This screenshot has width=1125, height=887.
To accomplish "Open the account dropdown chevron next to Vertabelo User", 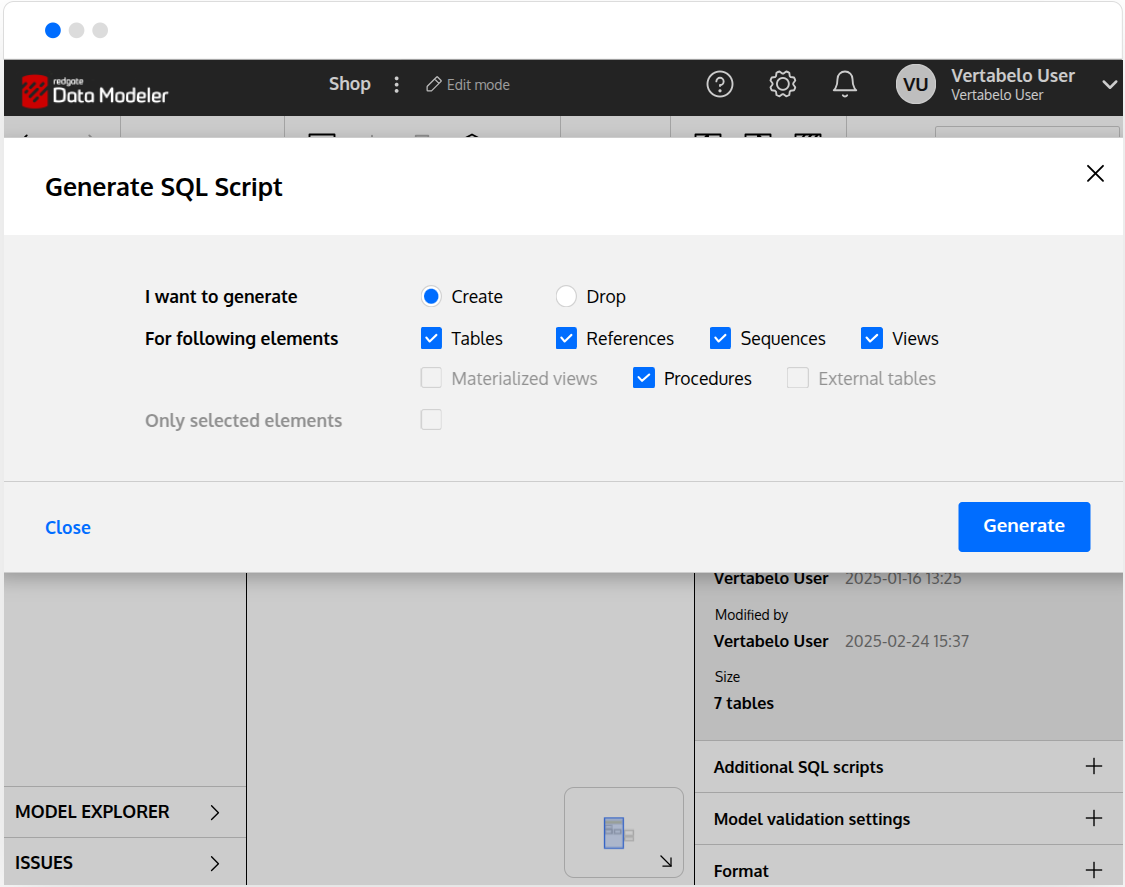I will pos(1108,85).
